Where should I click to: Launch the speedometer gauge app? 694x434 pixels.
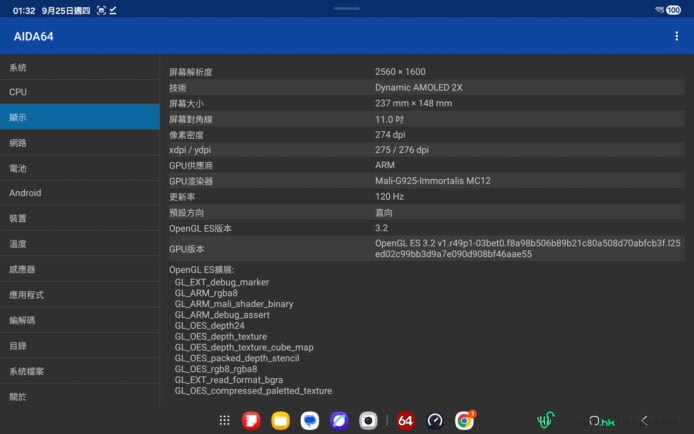435,420
